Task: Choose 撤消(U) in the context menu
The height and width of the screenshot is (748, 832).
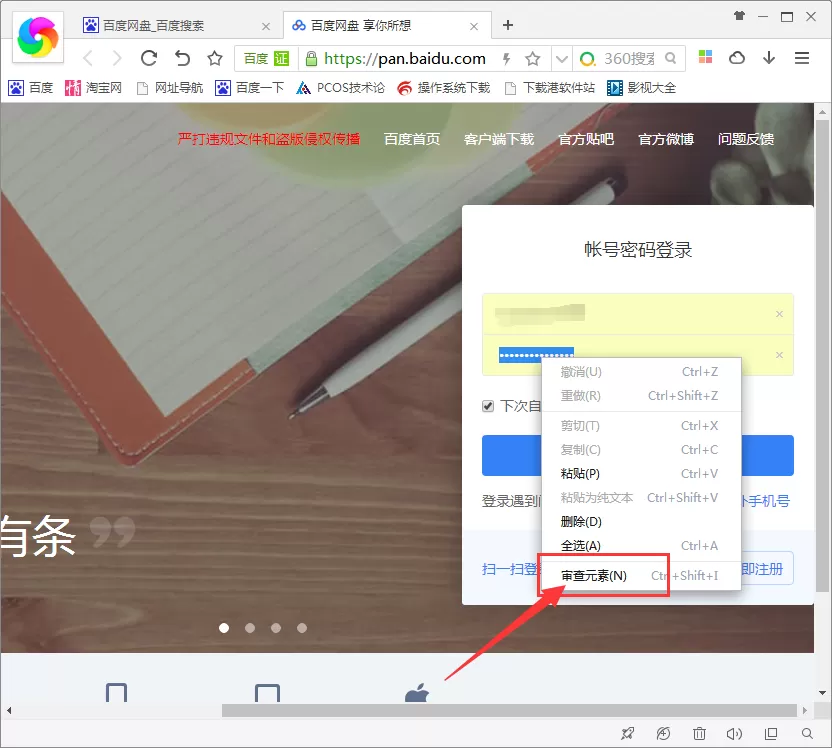Action: (x=640, y=372)
